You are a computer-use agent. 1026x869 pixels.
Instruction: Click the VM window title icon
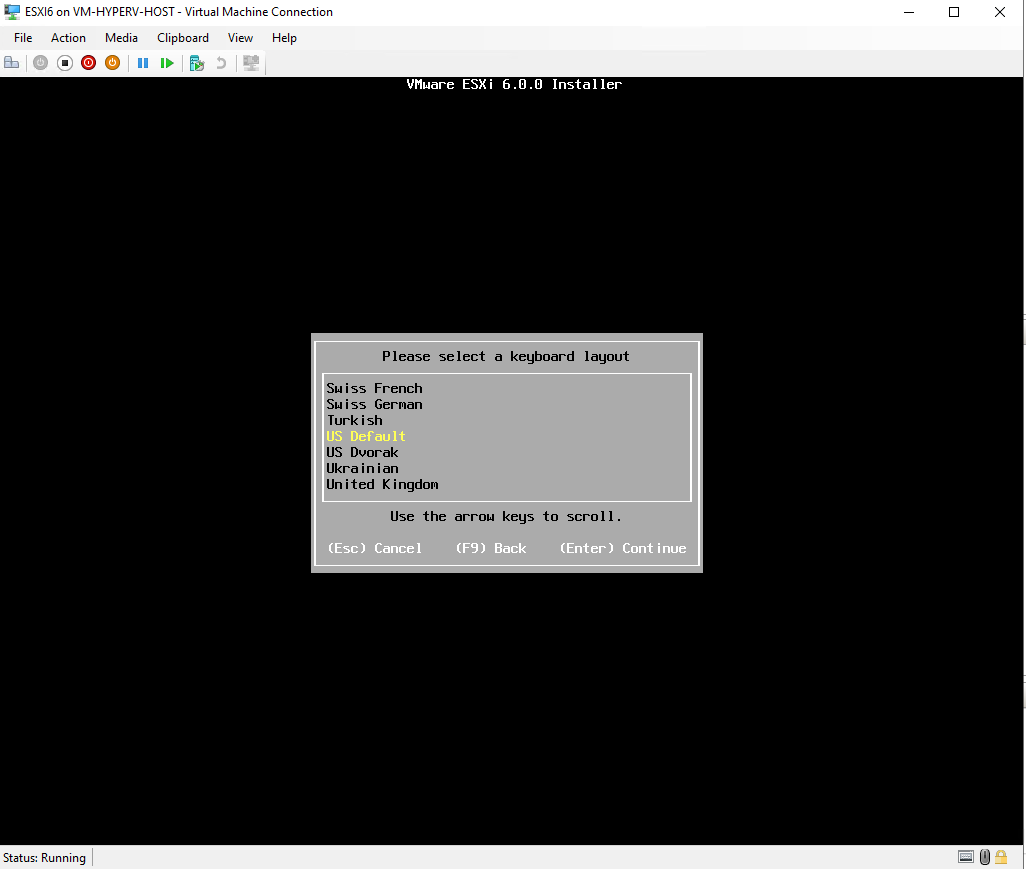click(x=12, y=12)
